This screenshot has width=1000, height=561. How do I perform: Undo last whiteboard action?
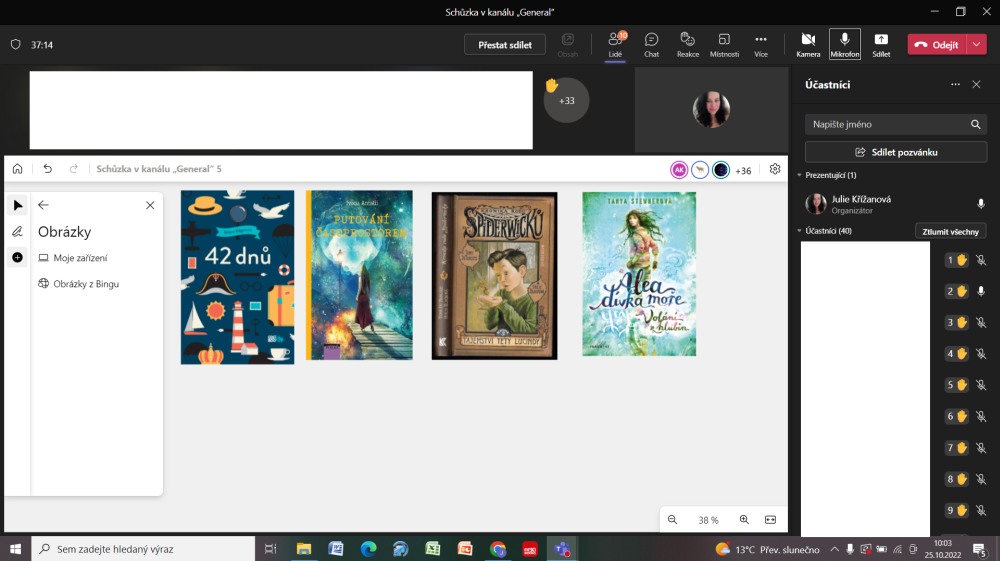click(x=47, y=169)
